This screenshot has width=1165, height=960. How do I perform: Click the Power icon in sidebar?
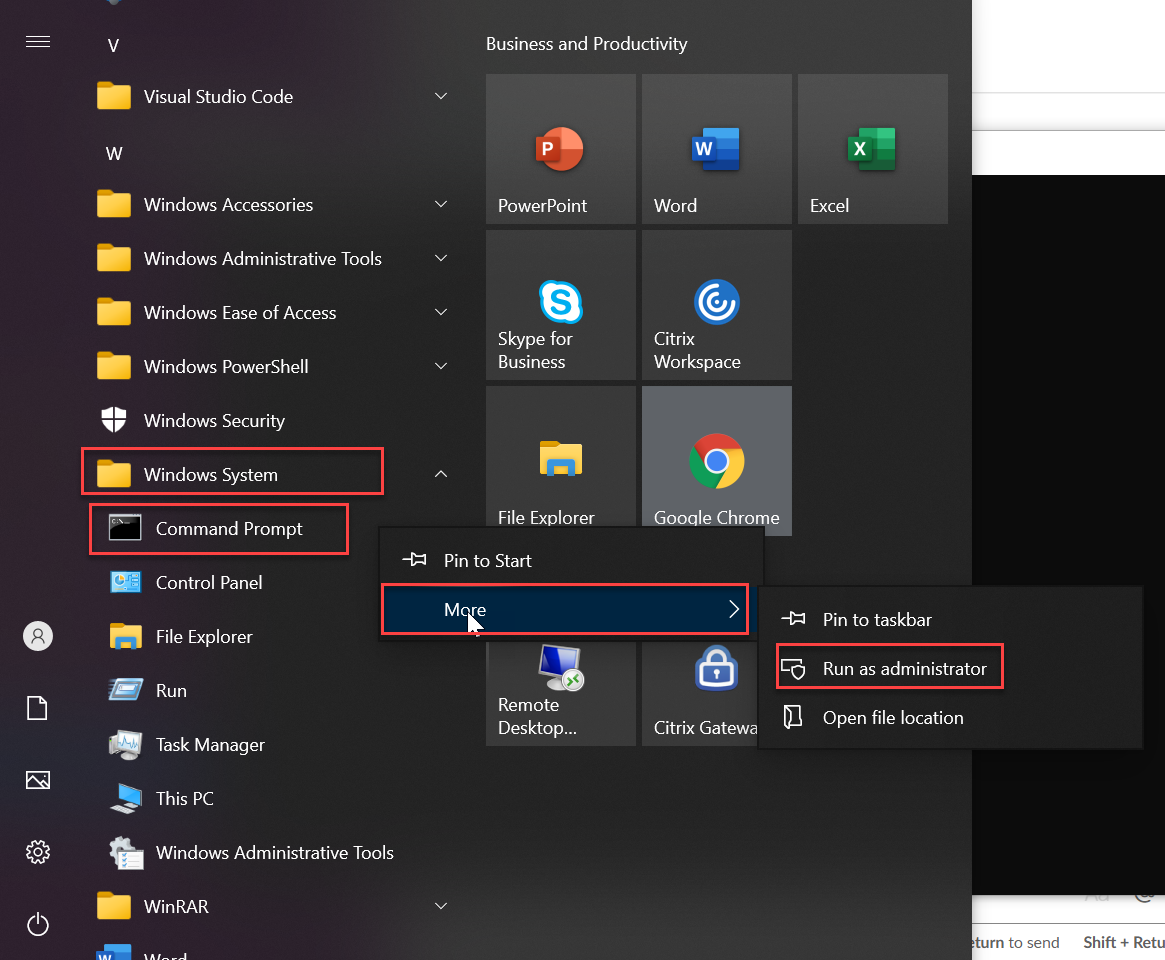tap(38, 924)
